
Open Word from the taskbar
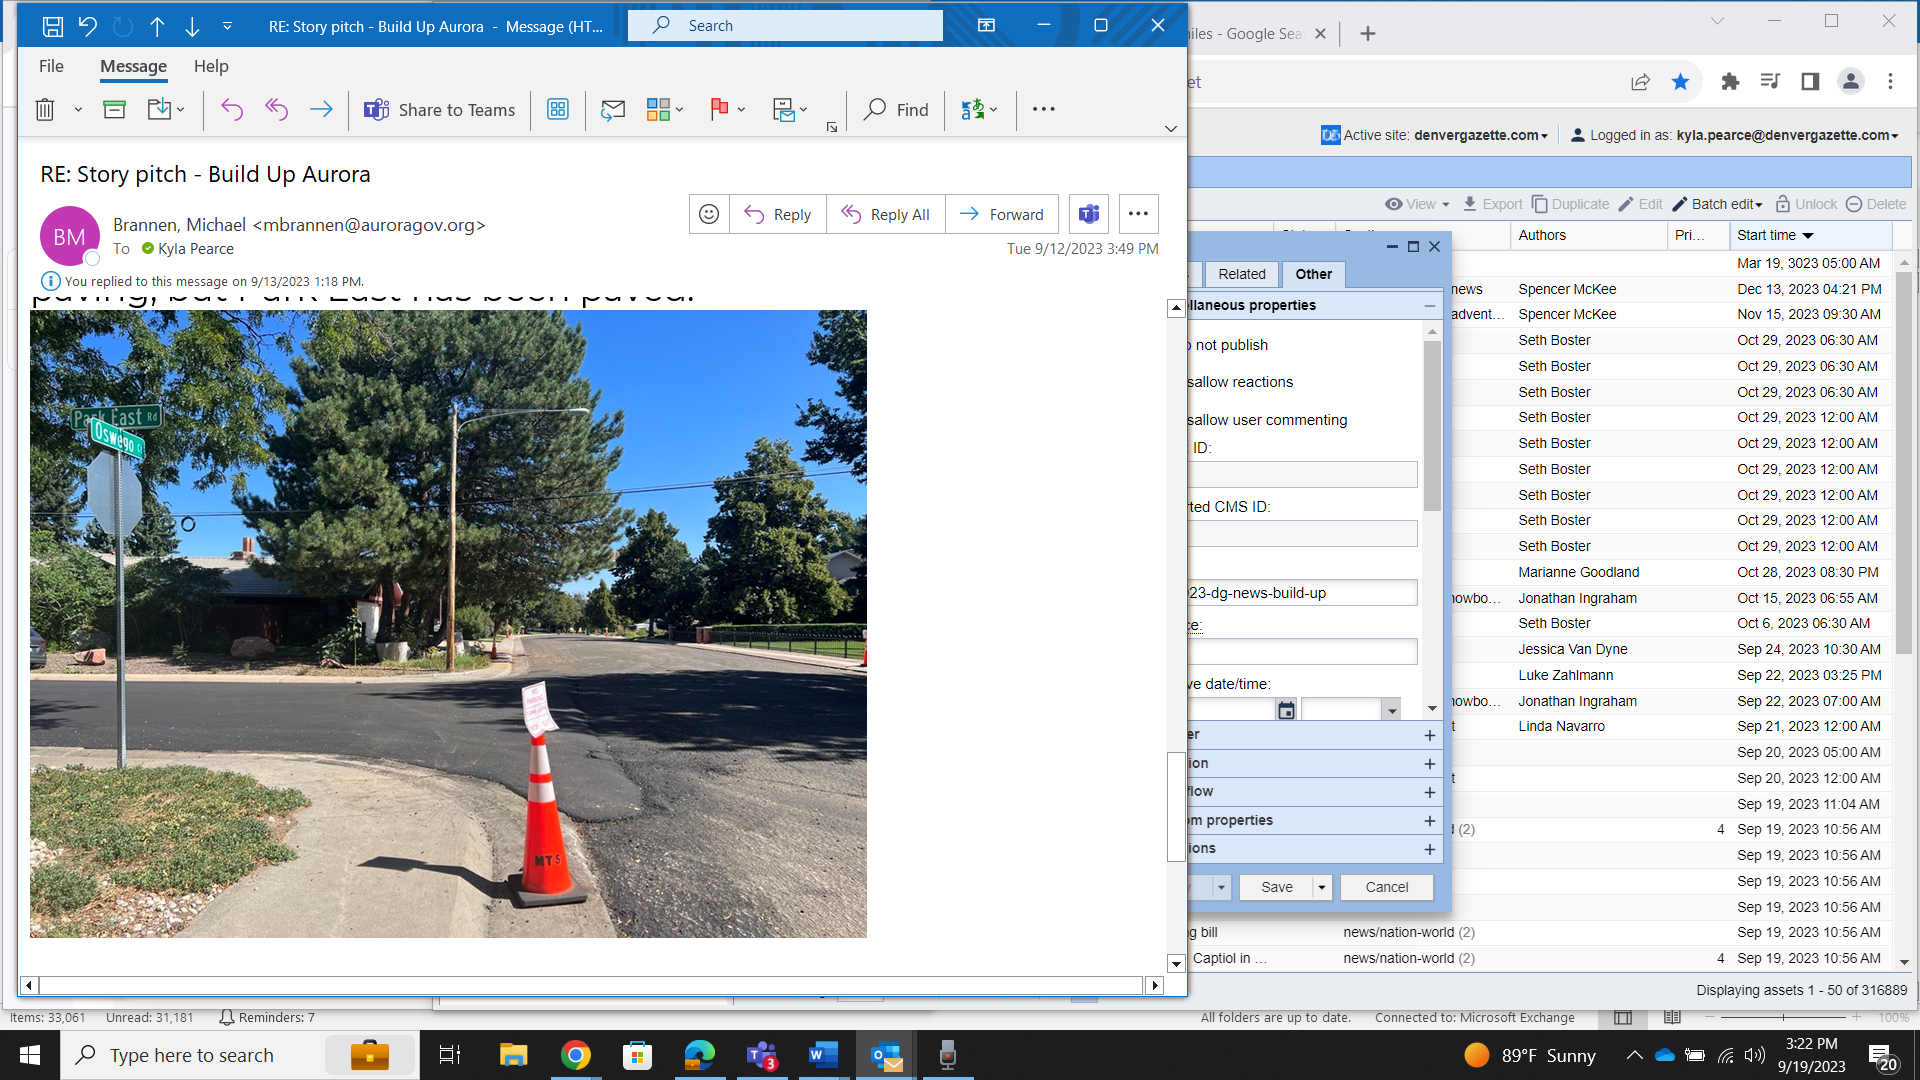pos(823,1055)
